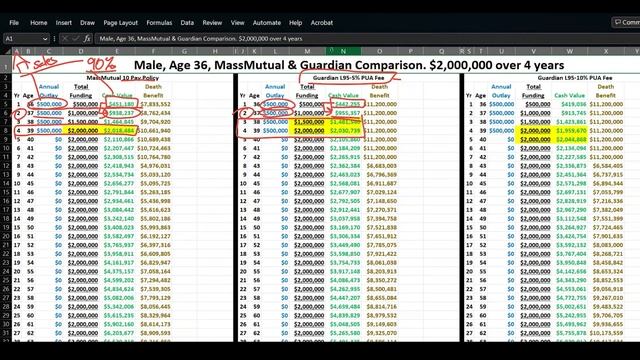
Task: Click the 'MassMutual 10 Pay Policy' heading cell
Action: (x=122, y=78)
